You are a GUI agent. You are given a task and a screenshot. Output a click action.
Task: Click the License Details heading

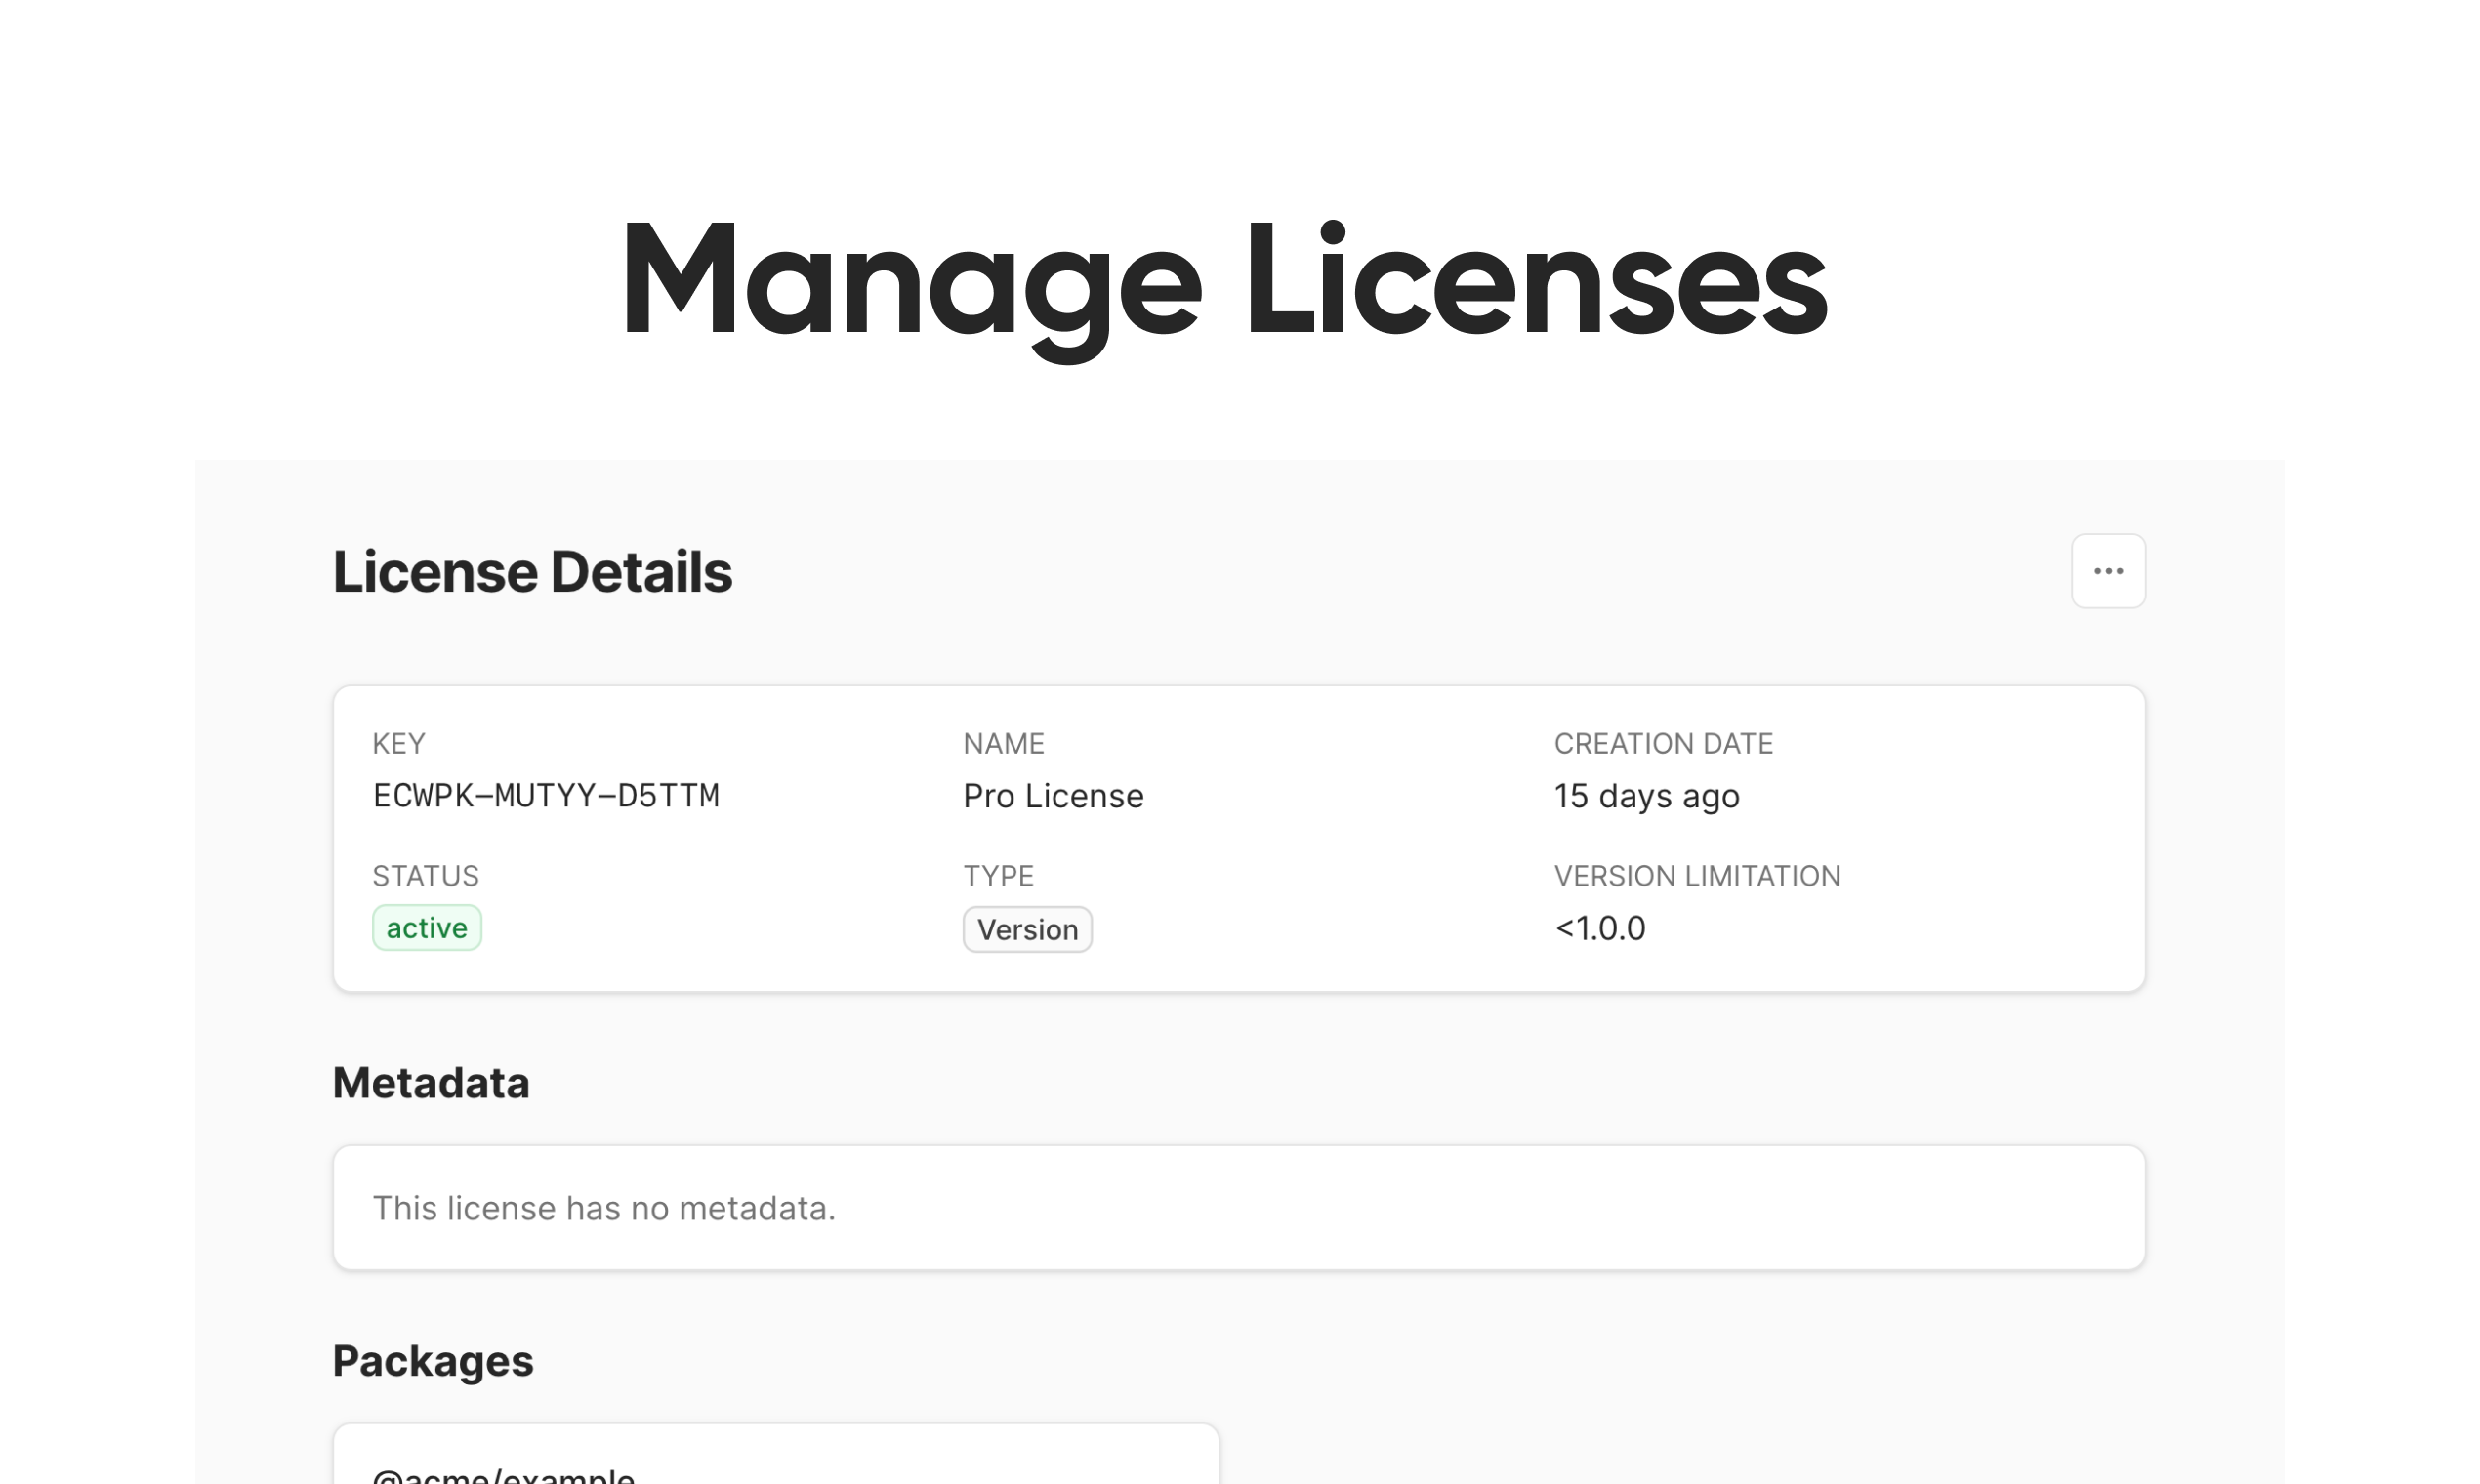pyautogui.click(x=532, y=572)
